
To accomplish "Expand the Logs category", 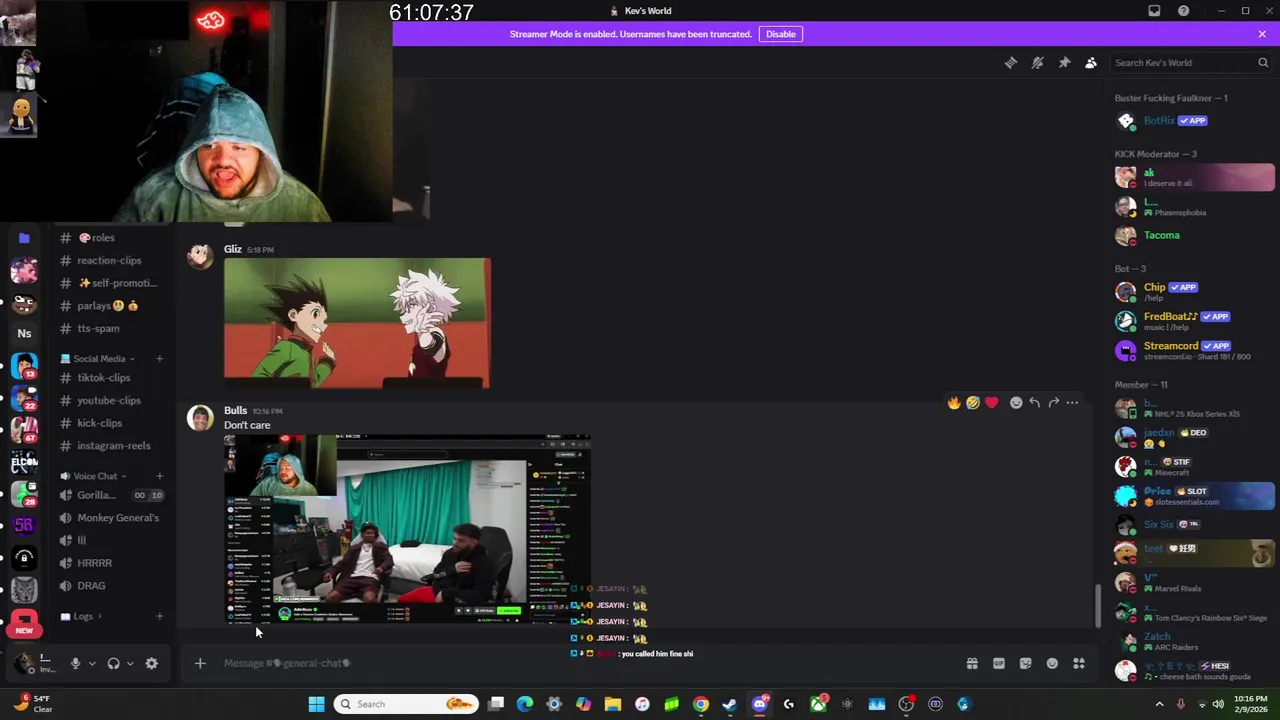I will (83, 616).
